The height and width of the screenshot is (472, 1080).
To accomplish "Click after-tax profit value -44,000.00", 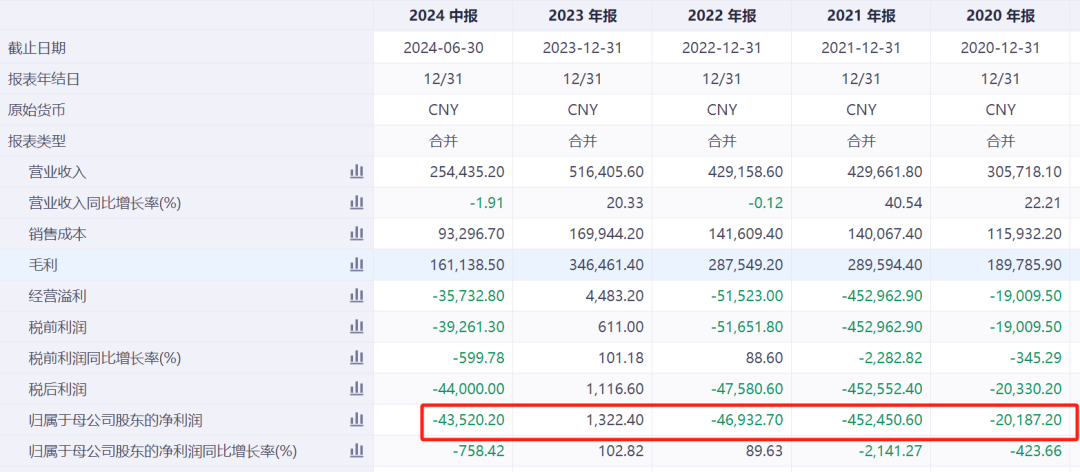I will [x=468, y=389].
